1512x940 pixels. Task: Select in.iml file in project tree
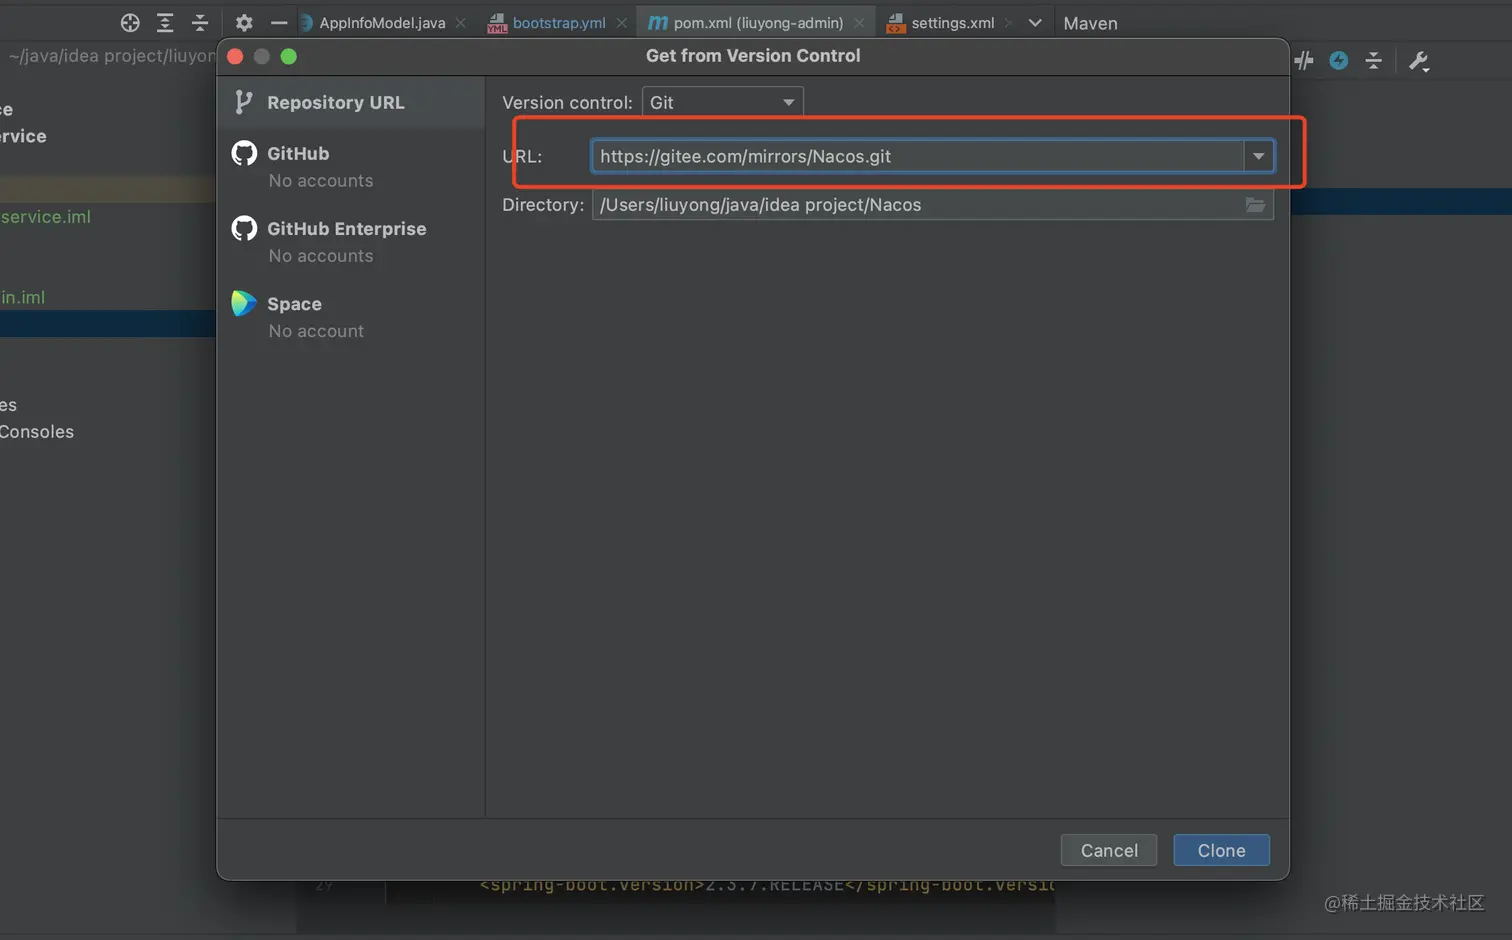click(23, 297)
